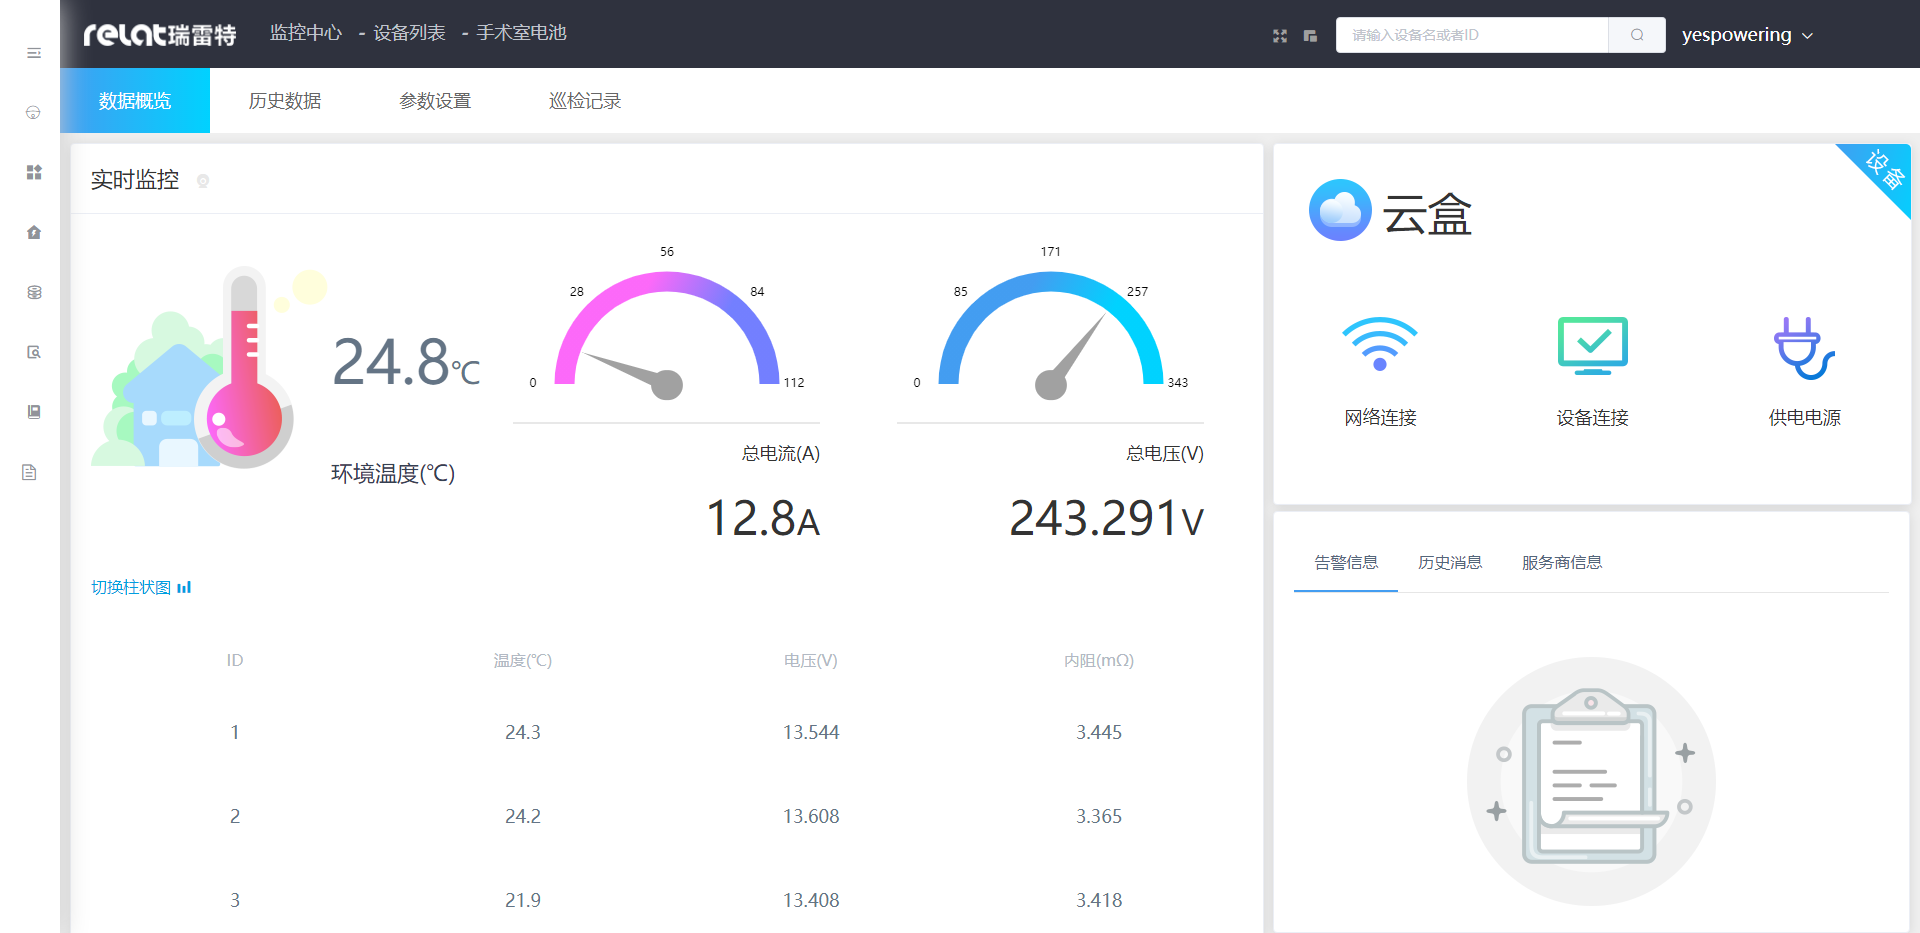Open the document page icon in sidebar
The height and width of the screenshot is (933, 1920).
tap(30, 472)
